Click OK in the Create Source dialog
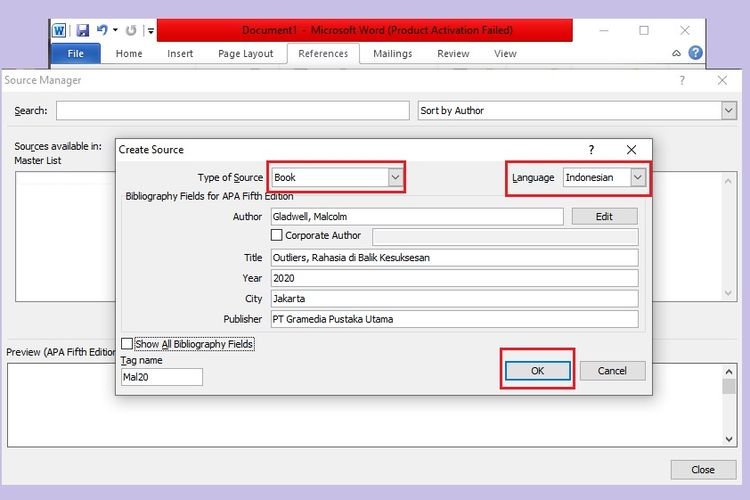 (538, 371)
